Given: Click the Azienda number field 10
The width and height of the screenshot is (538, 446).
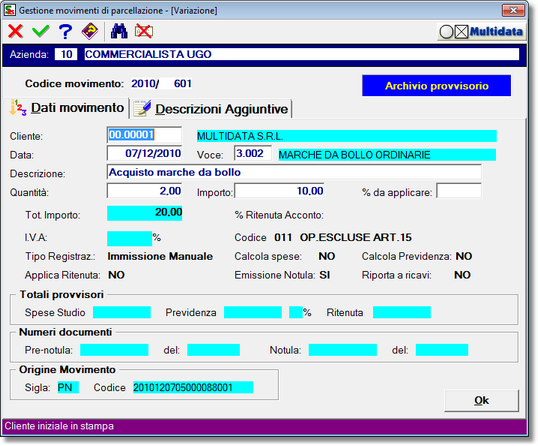Looking at the screenshot, I should (x=66, y=54).
